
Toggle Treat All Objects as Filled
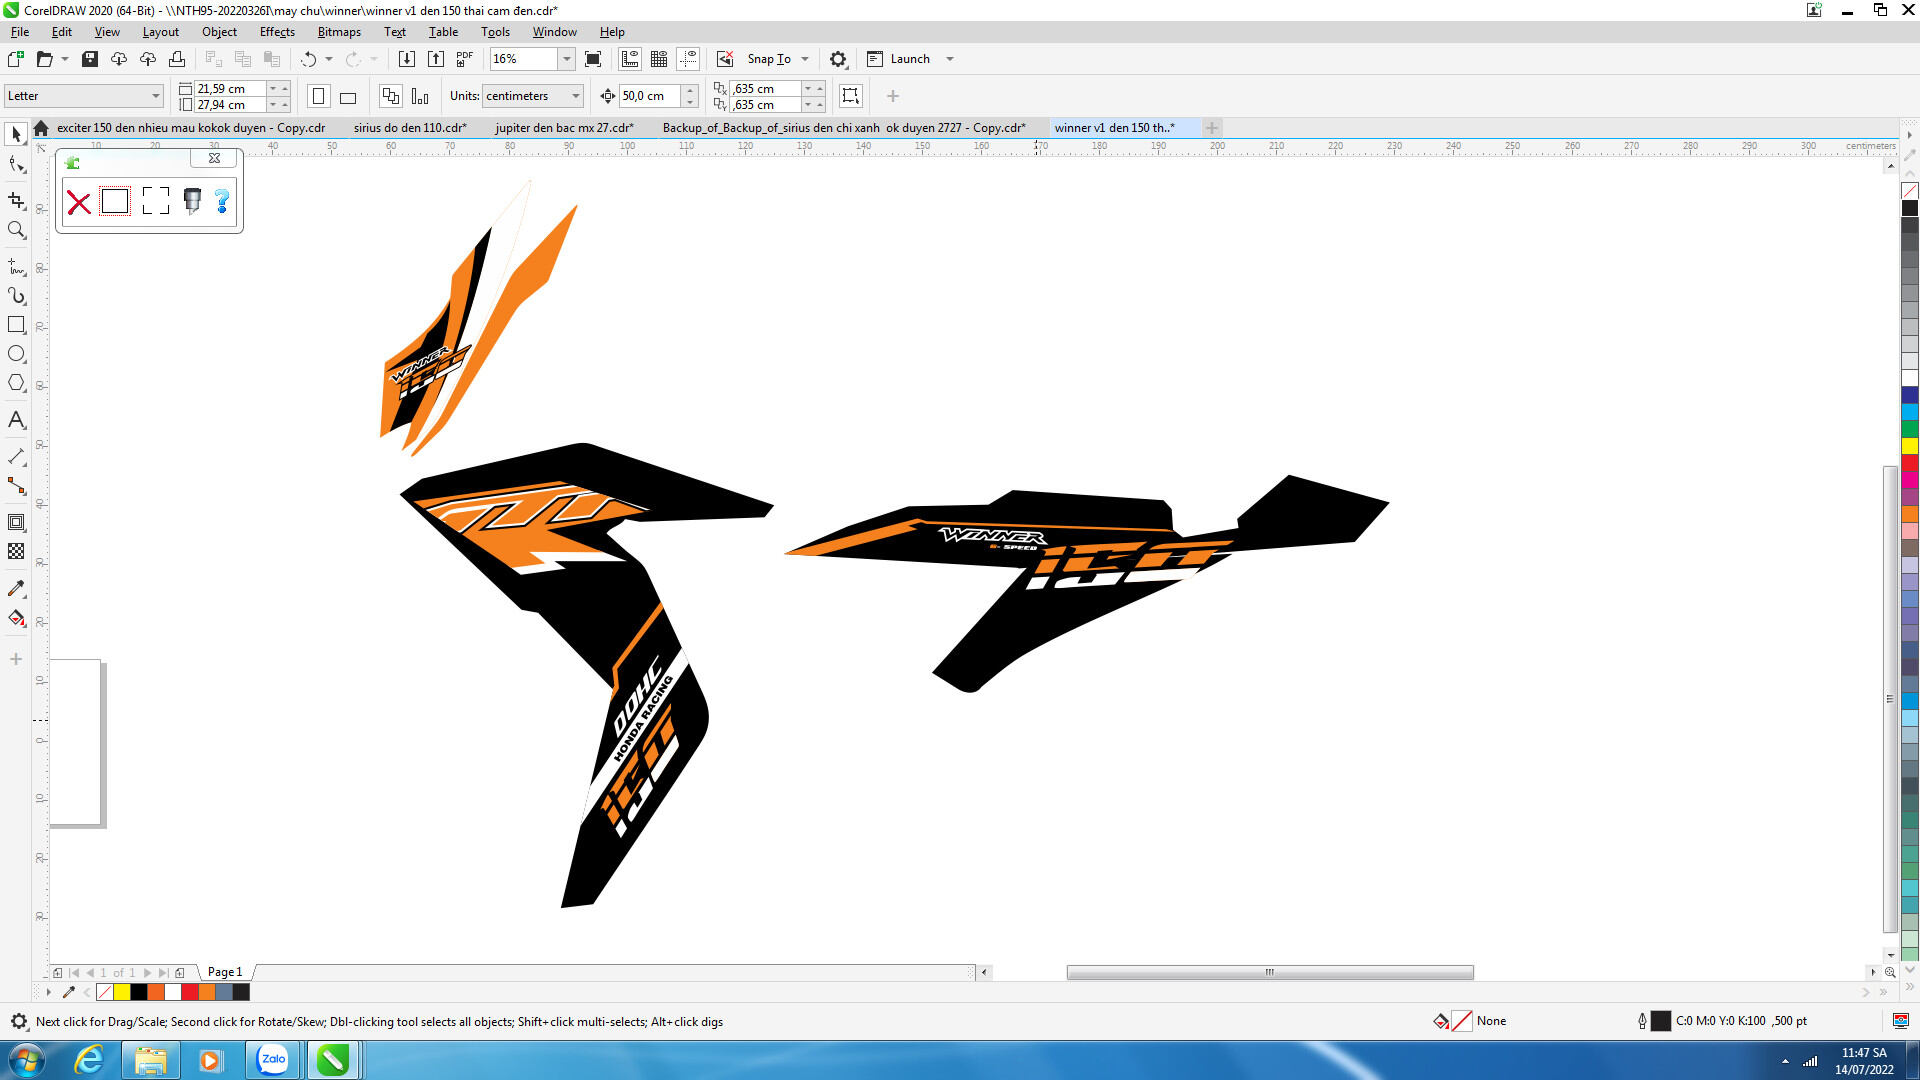pyautogui.click(x=850, y=96)
